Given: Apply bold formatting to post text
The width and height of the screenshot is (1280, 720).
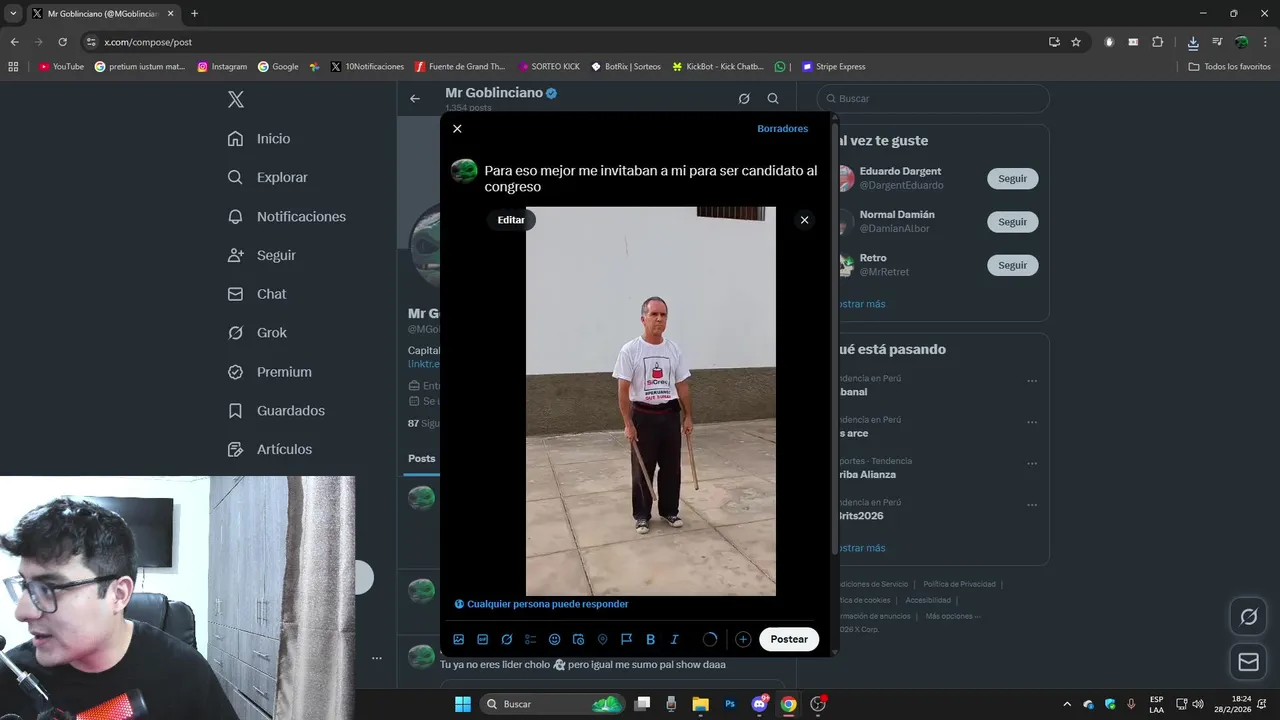Looking at the screenshot, I should point(650,639).
